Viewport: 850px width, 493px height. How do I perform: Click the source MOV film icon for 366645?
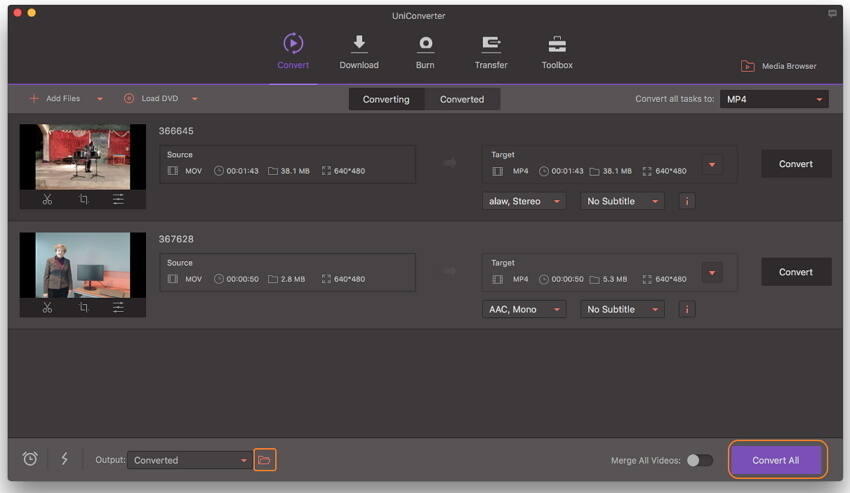[172, 171]
